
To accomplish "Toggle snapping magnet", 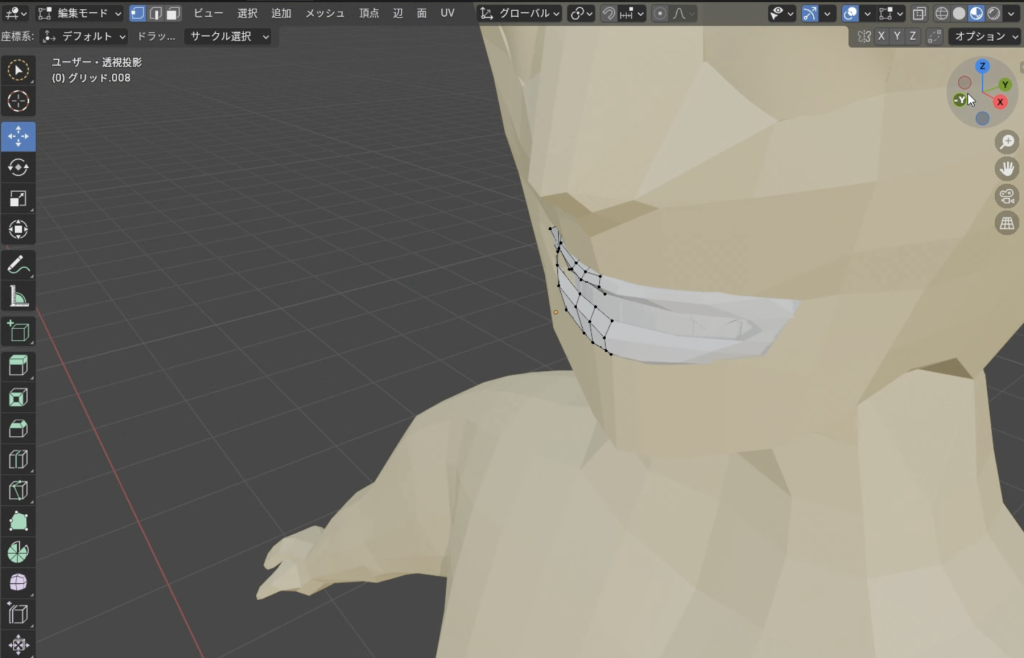I will coord(609,13).
